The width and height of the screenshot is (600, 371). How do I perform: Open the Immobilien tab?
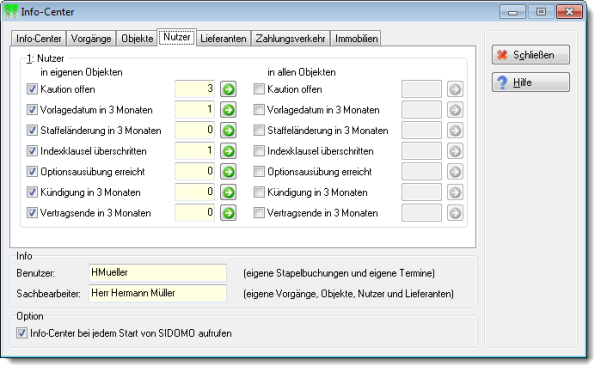pos(356,39)
